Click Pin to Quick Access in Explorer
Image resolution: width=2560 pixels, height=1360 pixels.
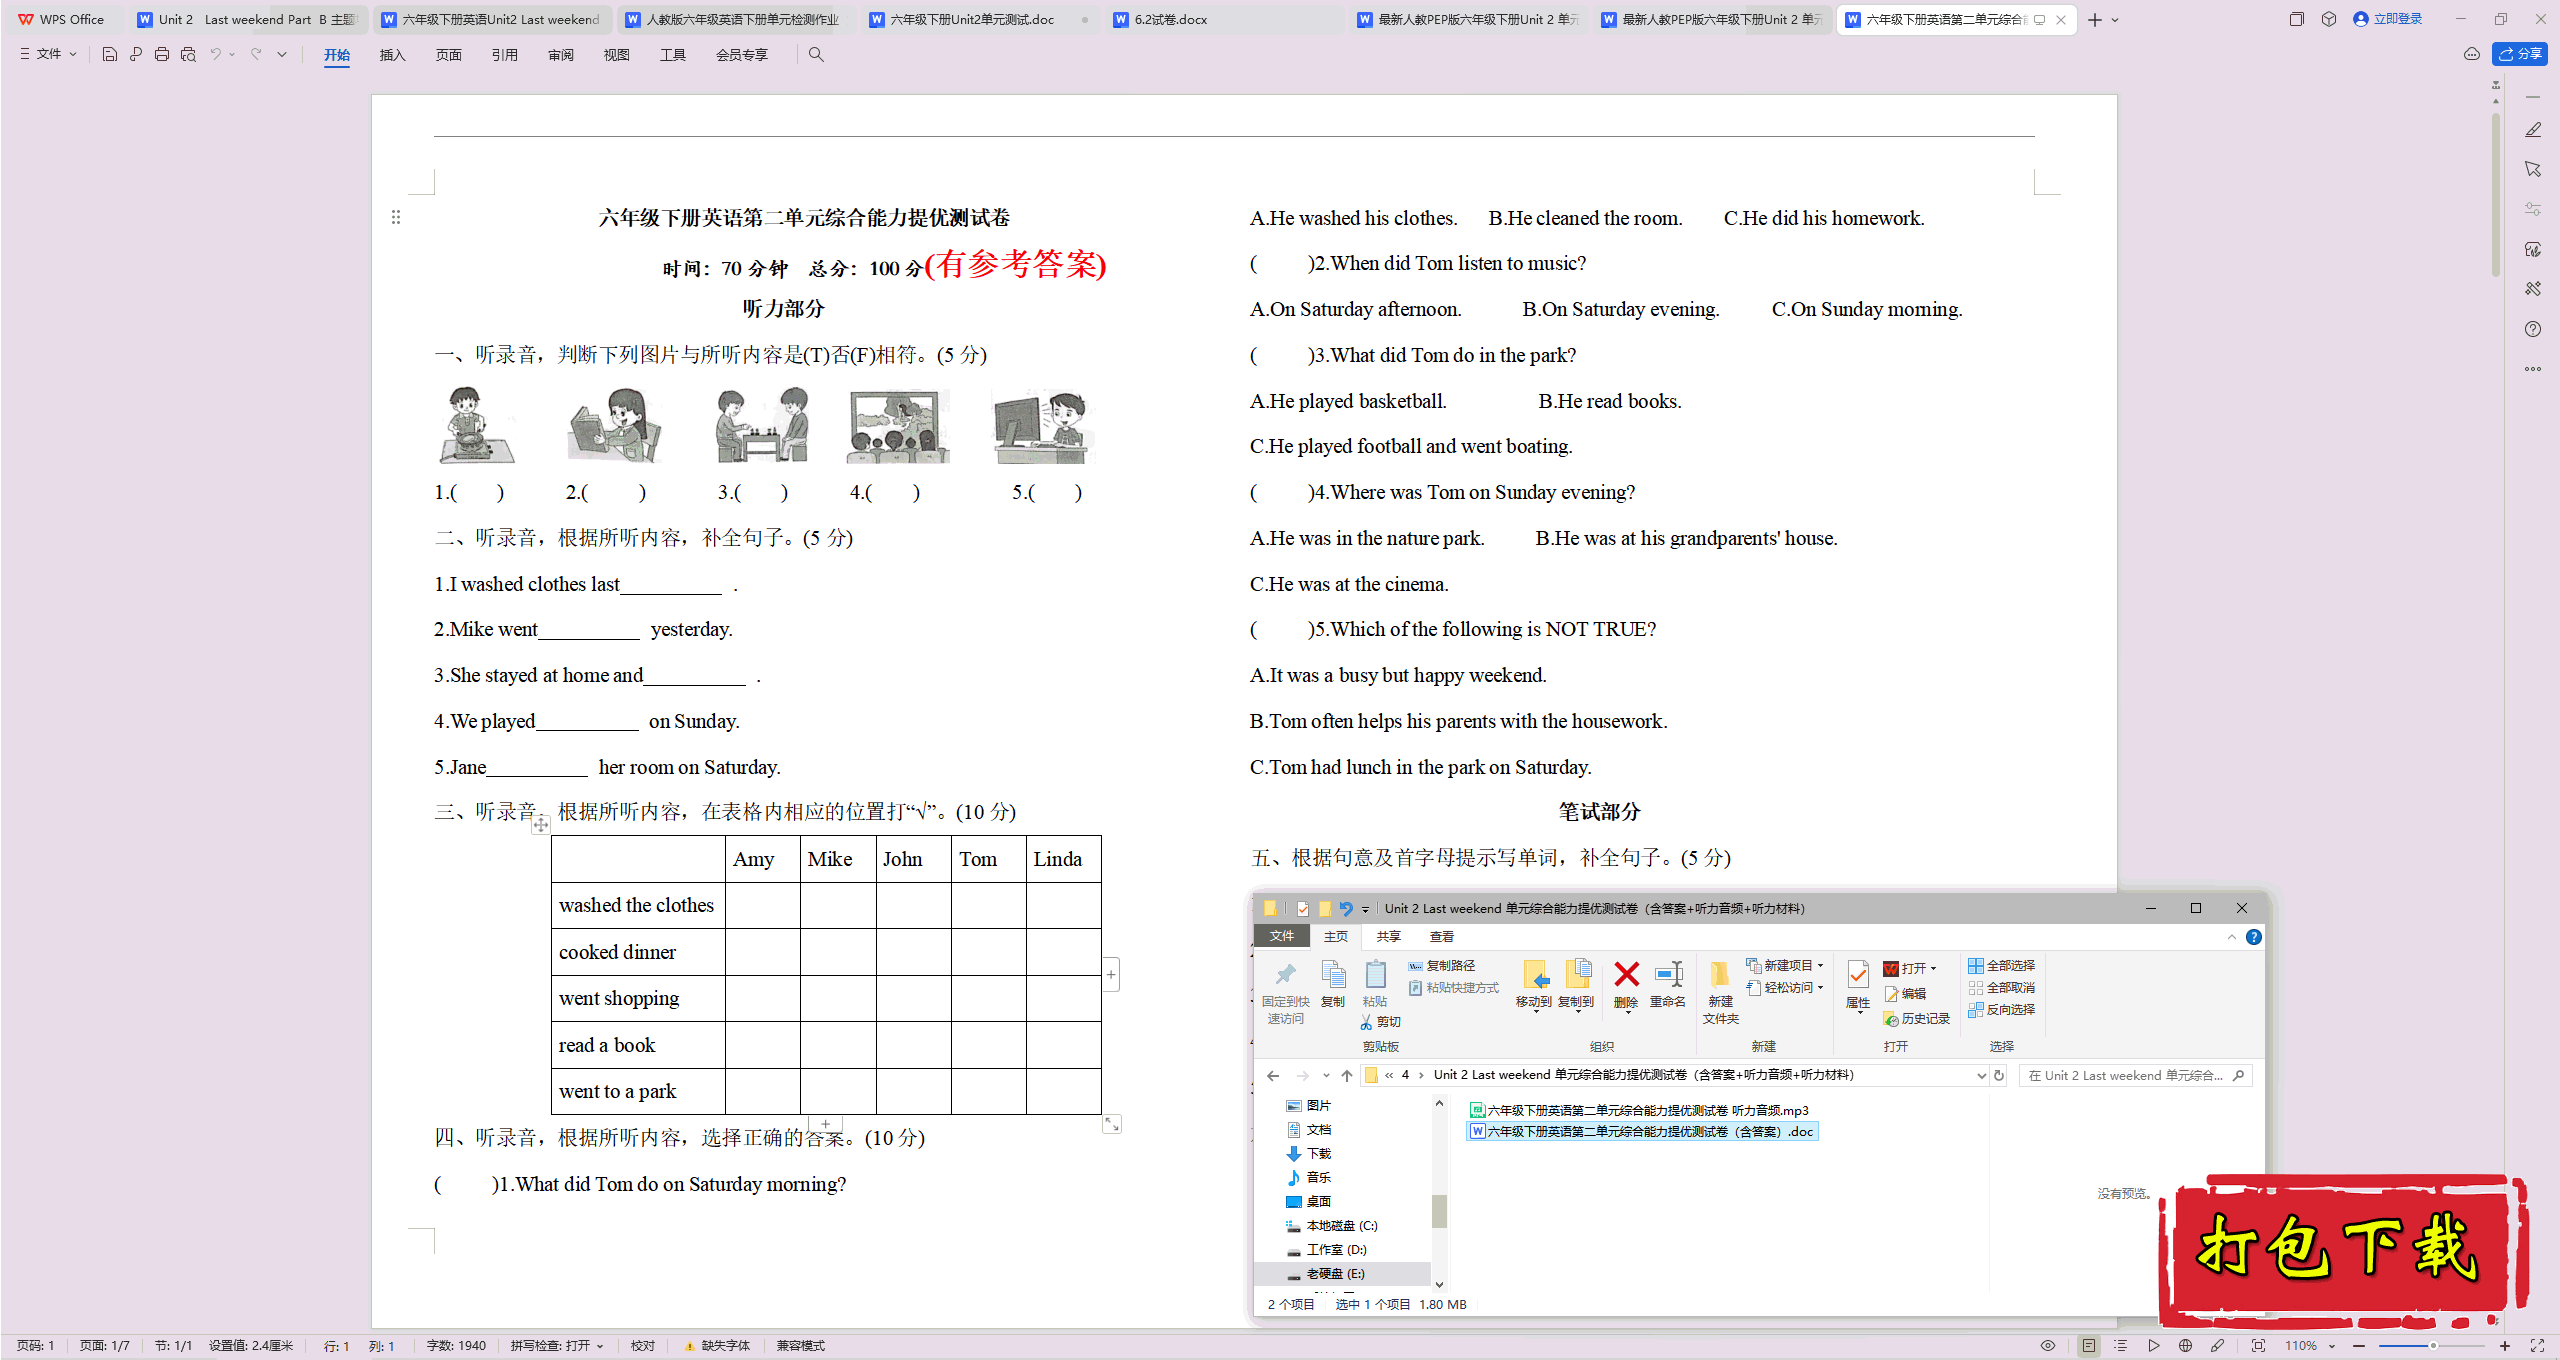tap(1286, 992)
